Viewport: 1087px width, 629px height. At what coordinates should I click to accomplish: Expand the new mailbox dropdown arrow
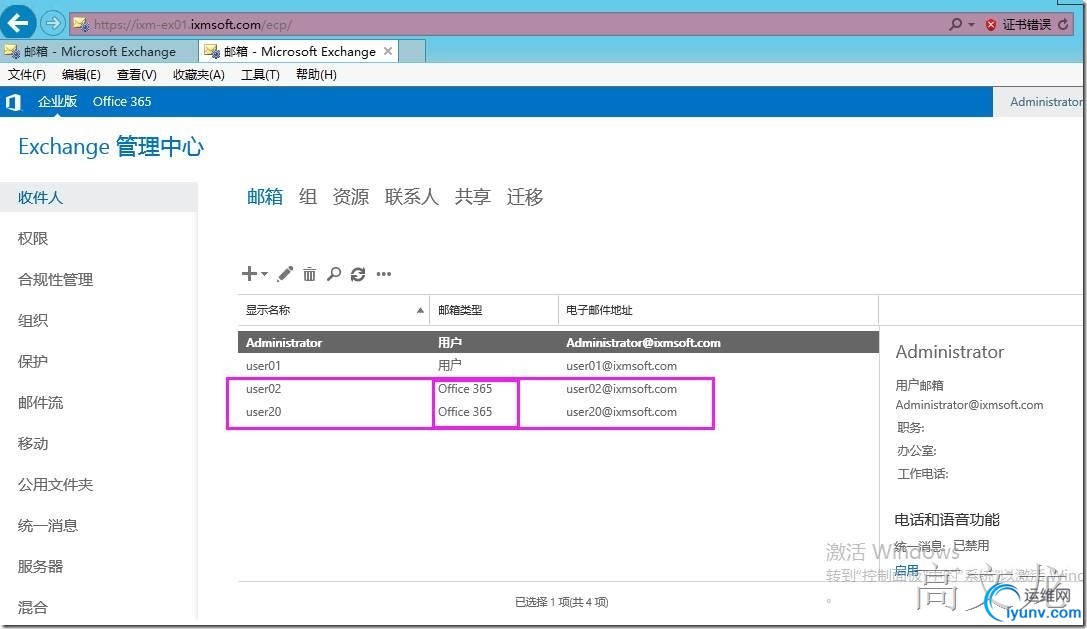(264, 274)
